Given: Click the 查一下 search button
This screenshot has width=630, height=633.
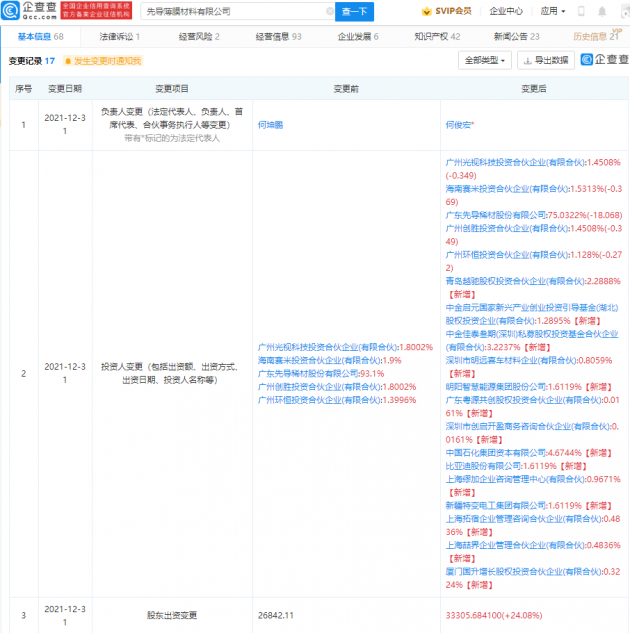Looking at the screenshot, I should click(x=354, y=11).
